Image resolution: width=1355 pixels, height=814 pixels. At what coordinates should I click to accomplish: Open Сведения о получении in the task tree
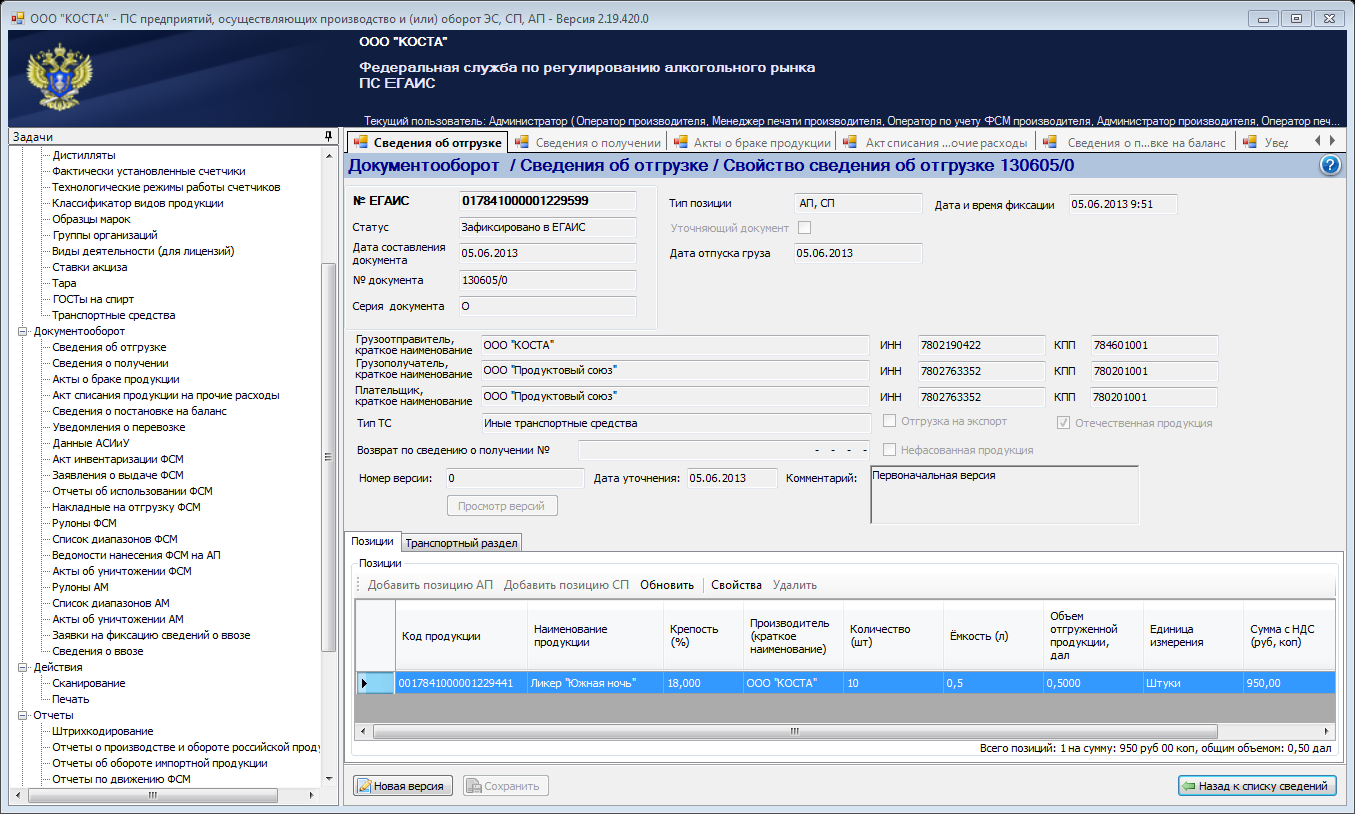tap(110, 363)
